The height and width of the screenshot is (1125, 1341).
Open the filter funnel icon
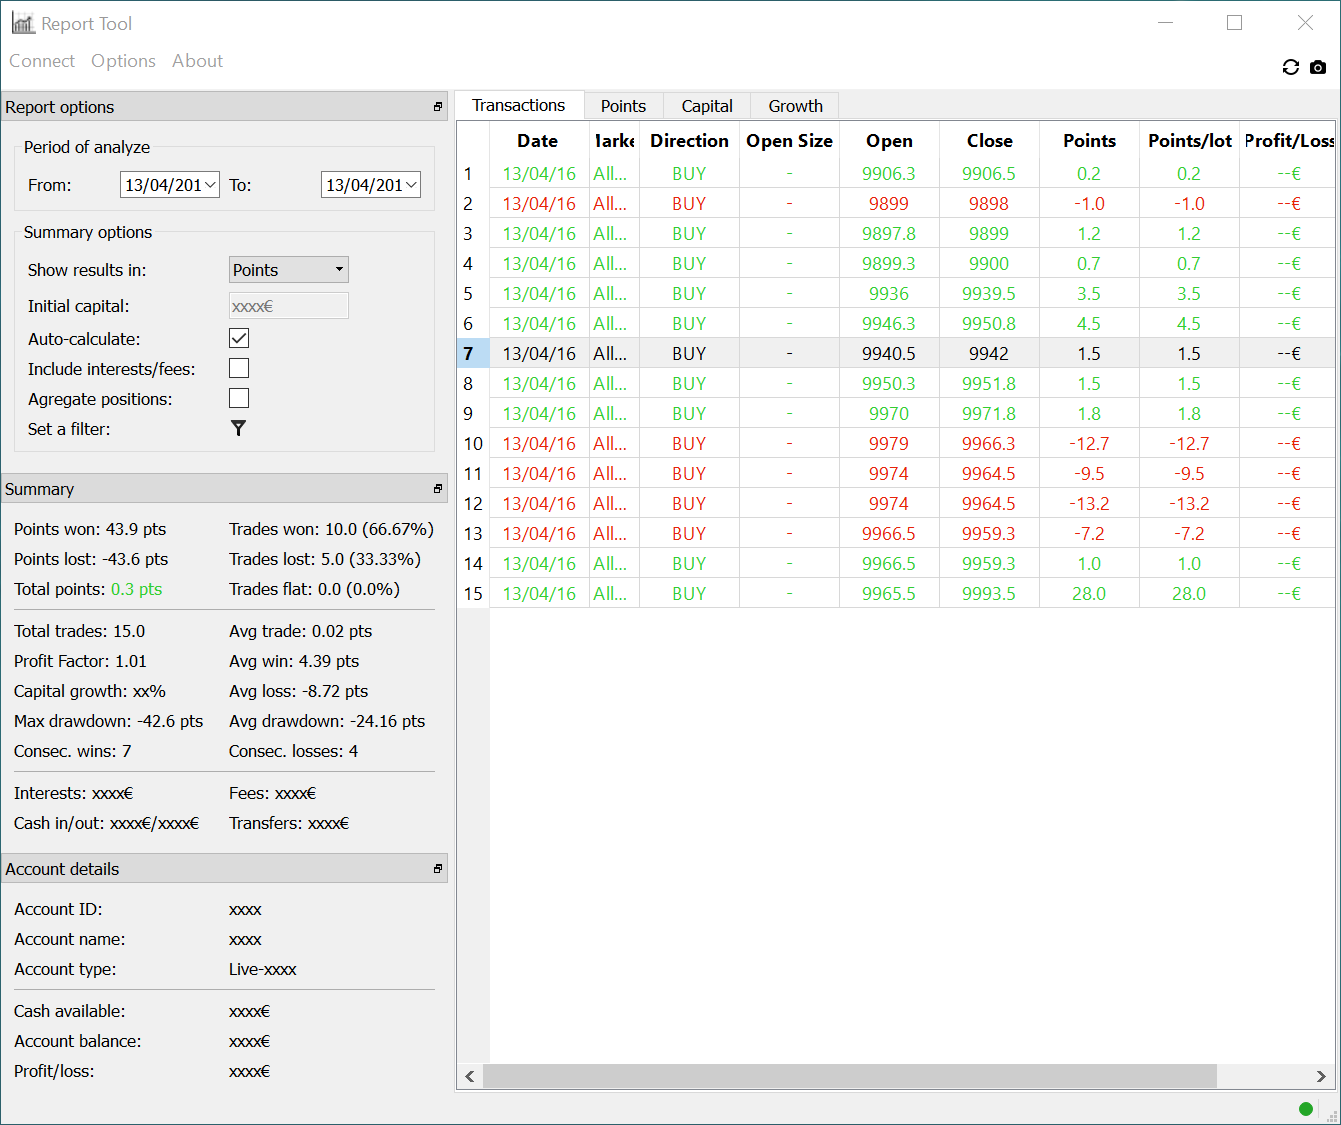pyautogui.click(x=238, y=428)
